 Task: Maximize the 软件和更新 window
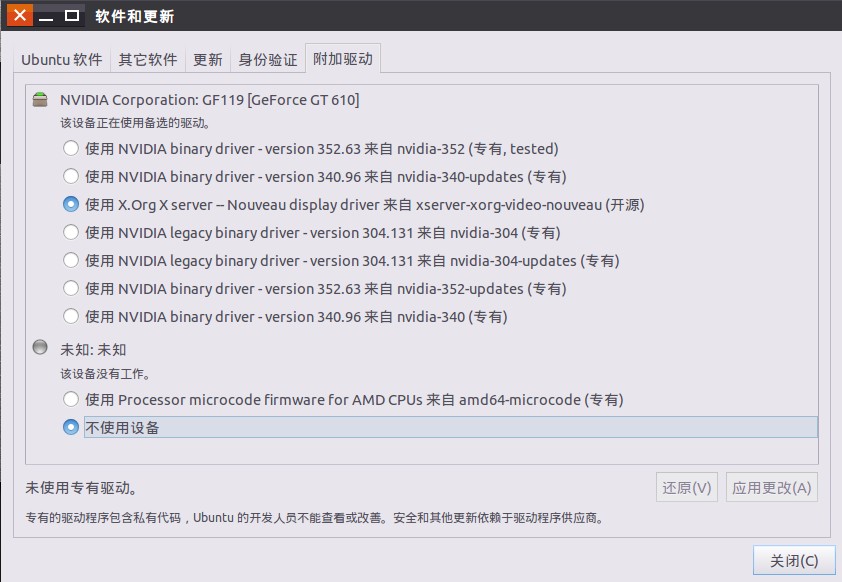pyautogui.click(x=72, y=16)
